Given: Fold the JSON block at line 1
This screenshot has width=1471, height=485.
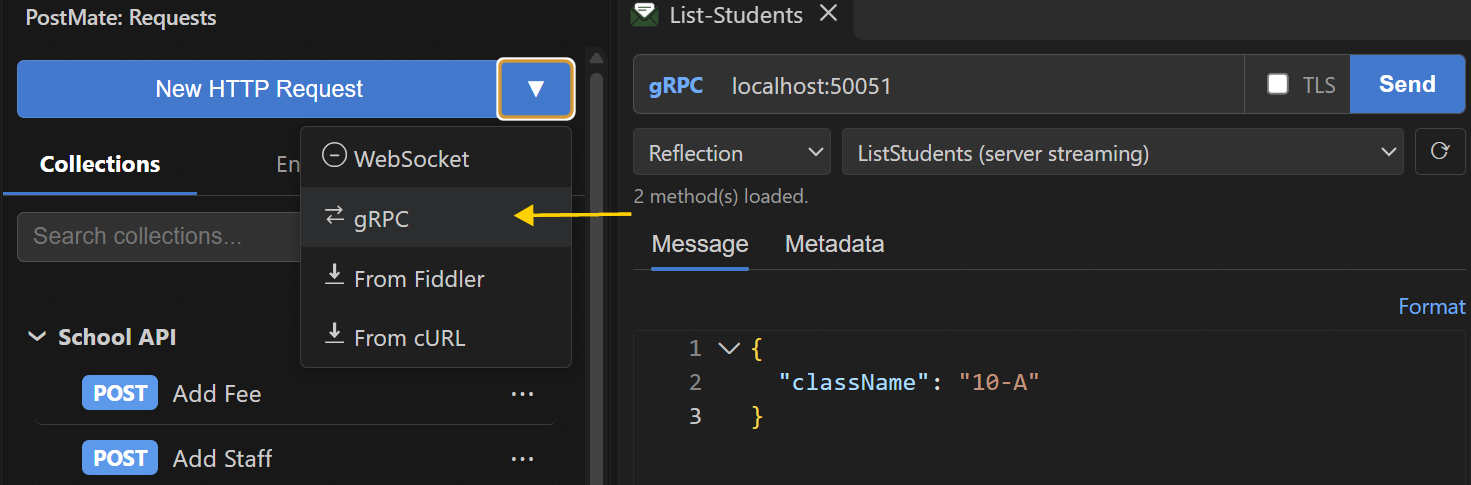Looking at the screenshot, I should tap(729, 348).
